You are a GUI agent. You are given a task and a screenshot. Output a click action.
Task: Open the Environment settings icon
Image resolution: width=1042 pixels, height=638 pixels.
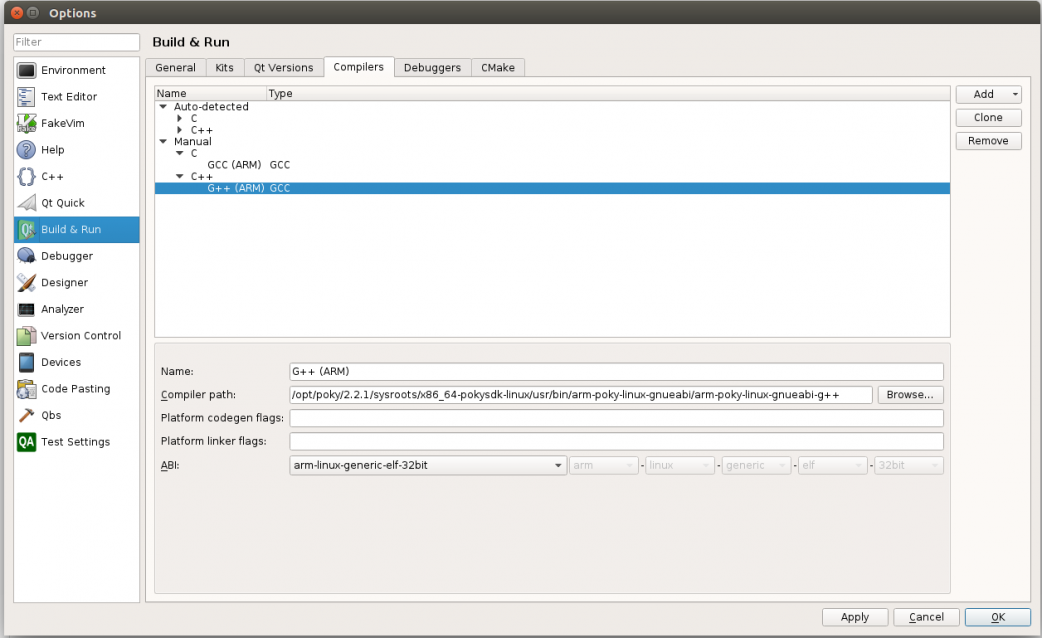click(x=27, y=71)
